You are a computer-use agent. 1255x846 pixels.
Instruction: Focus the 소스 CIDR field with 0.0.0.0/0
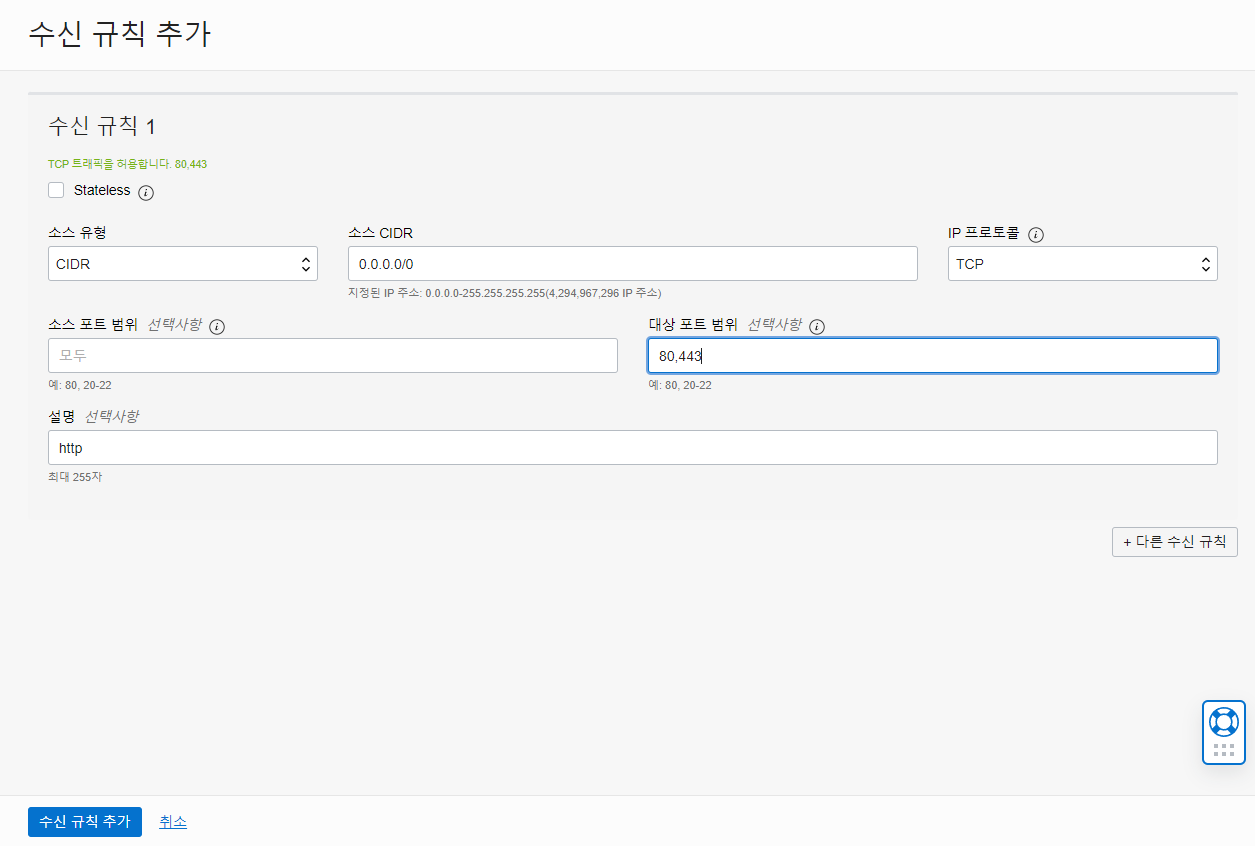pyautogui.click(x=633, y=264)
